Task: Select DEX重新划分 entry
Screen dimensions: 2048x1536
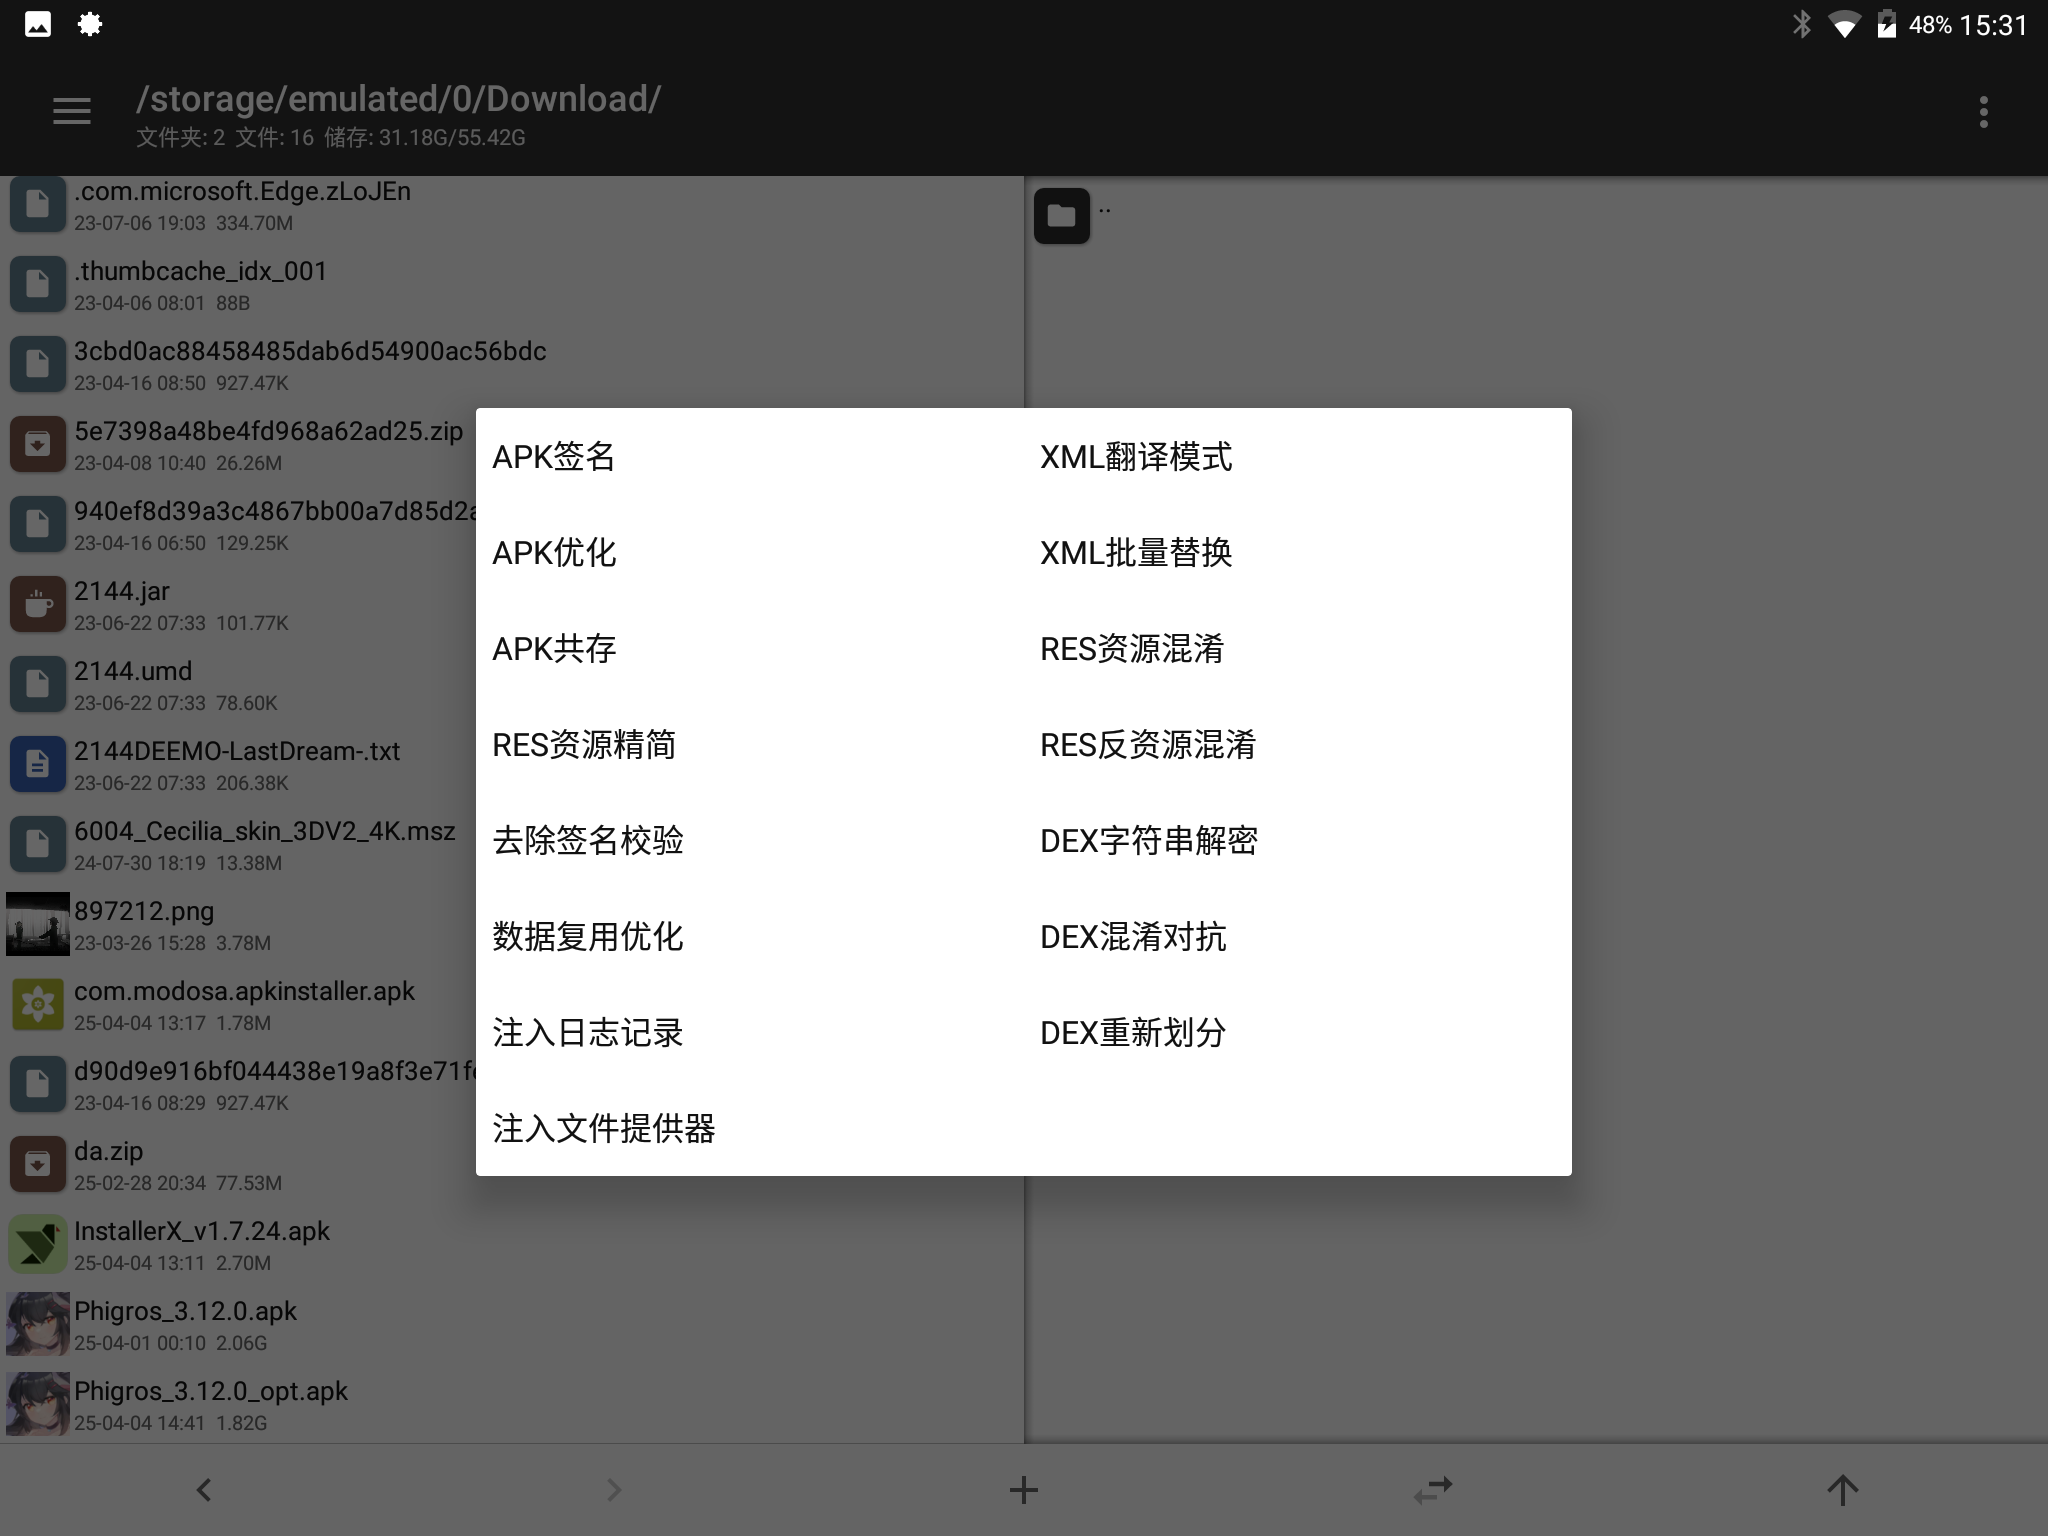Action: click(x=1133, y=1033)
